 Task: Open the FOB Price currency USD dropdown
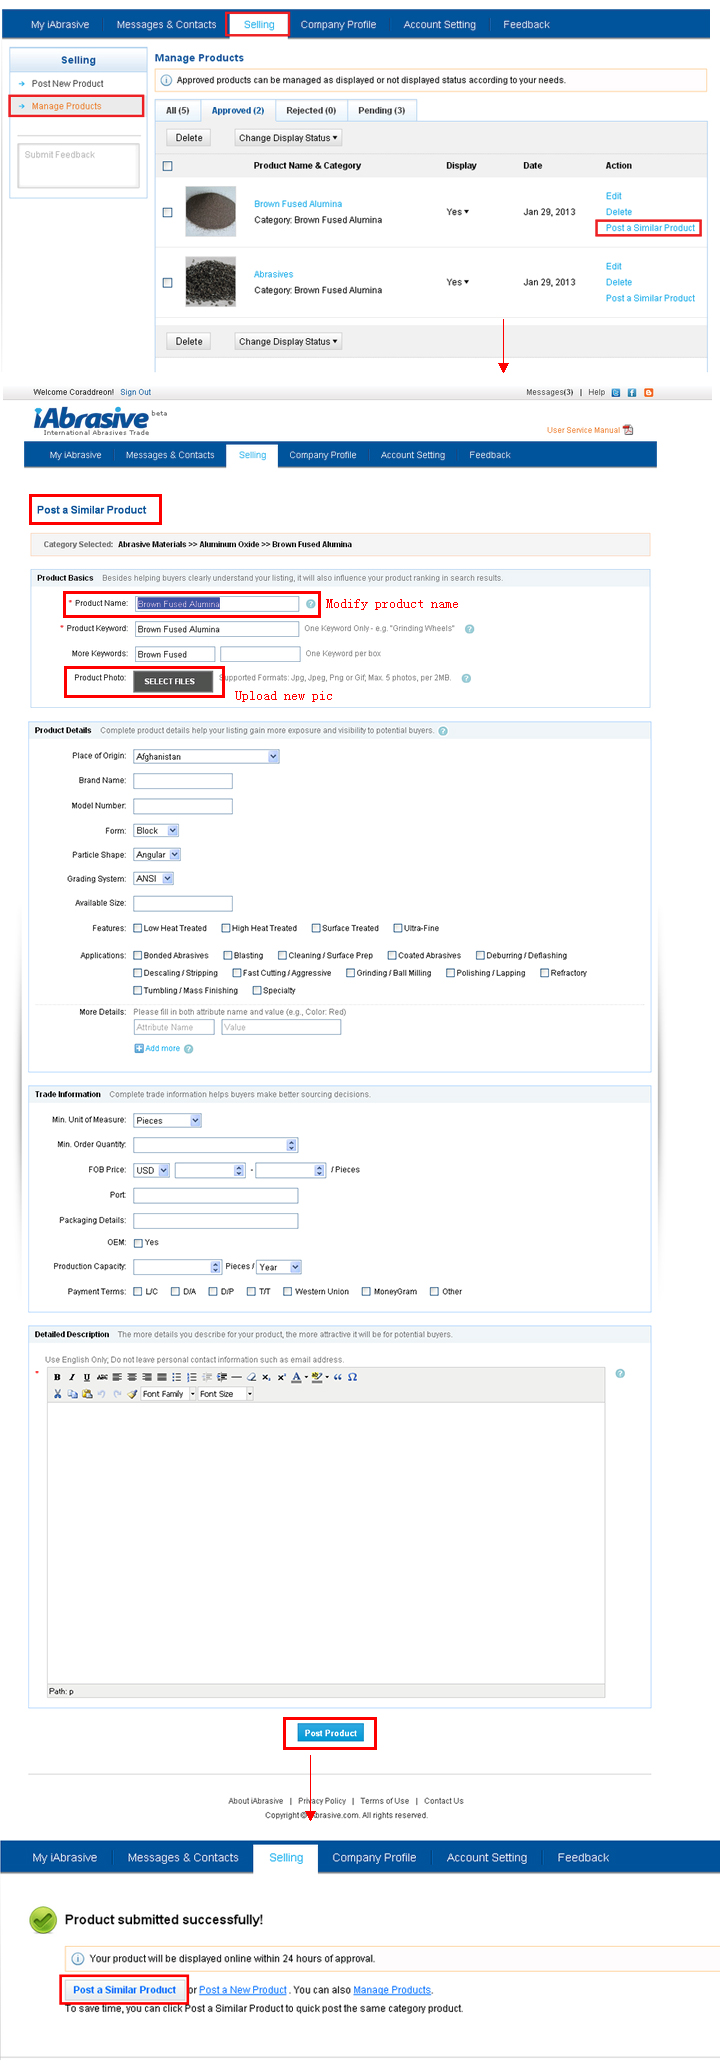click(152, 1170)
